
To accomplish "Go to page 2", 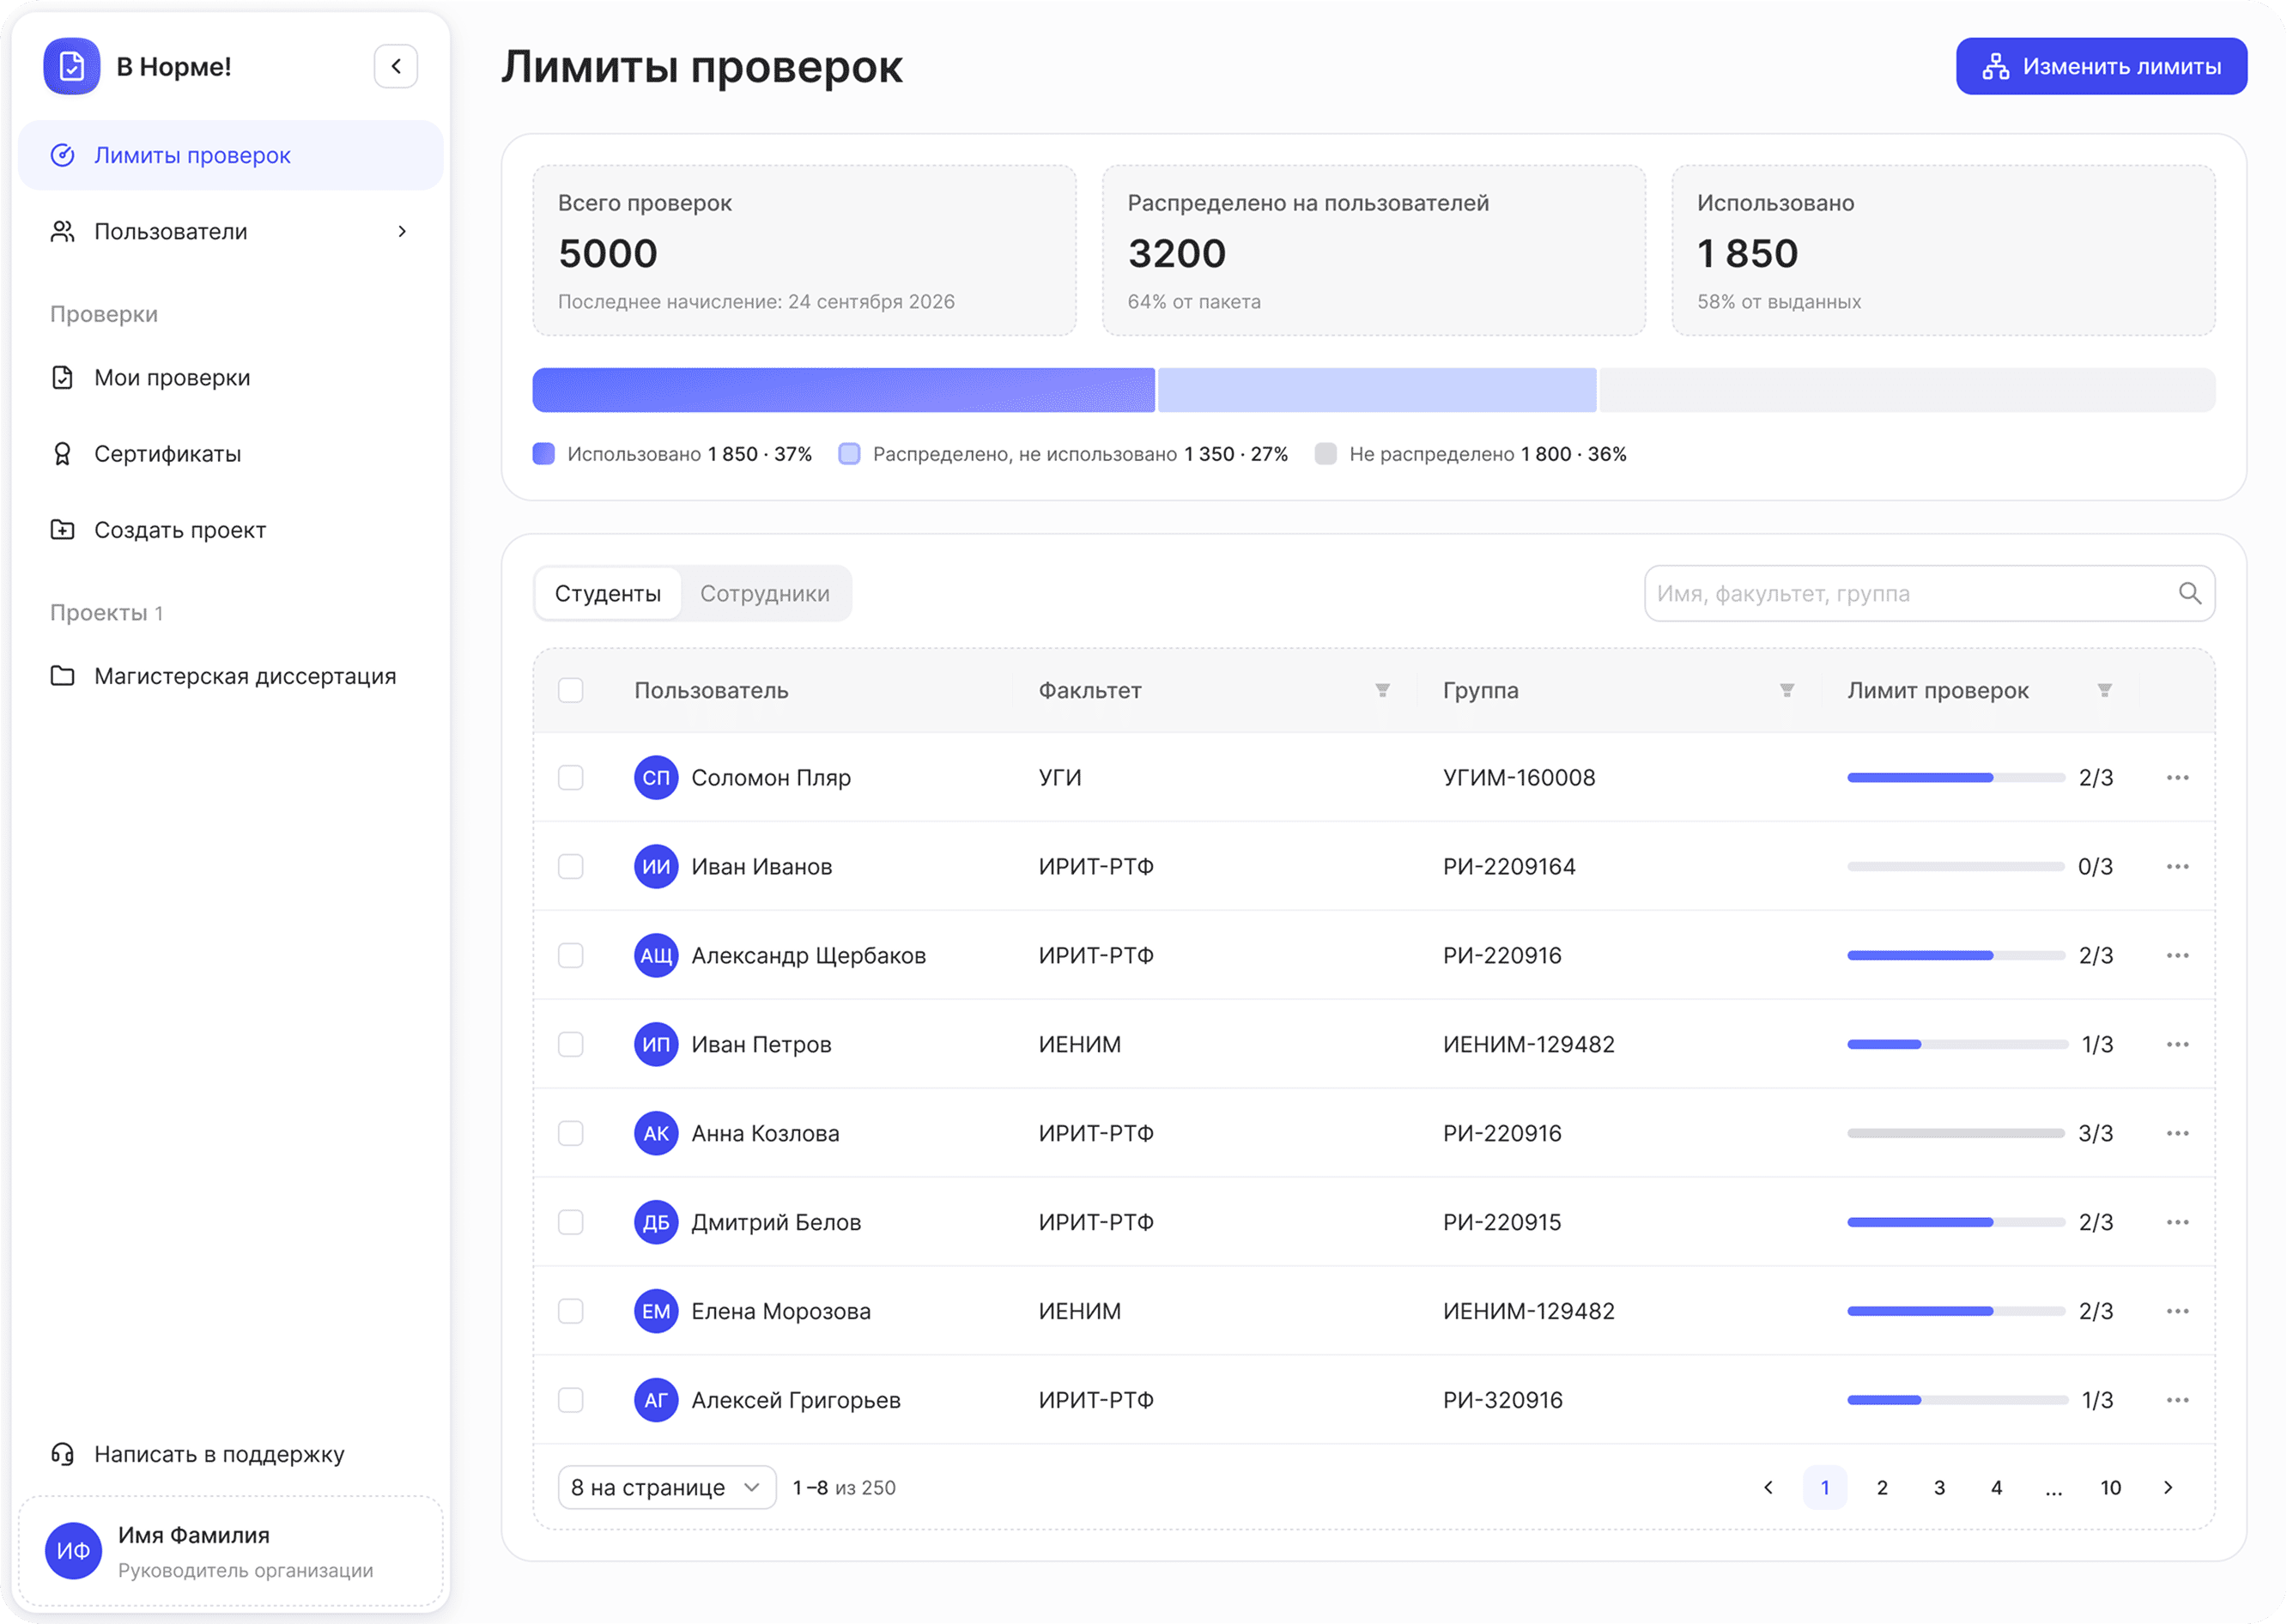I will click(1882, 1488).
